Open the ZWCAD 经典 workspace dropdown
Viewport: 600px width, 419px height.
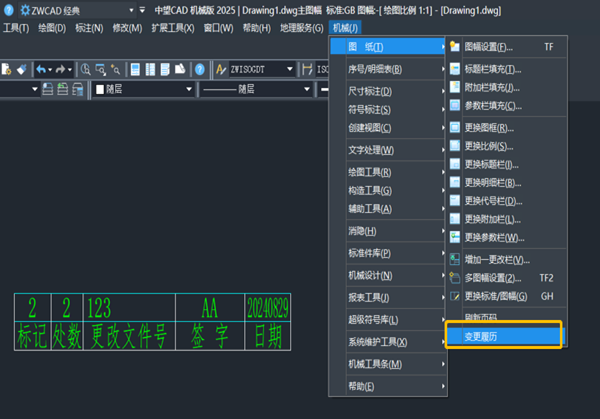click(131, 10)
